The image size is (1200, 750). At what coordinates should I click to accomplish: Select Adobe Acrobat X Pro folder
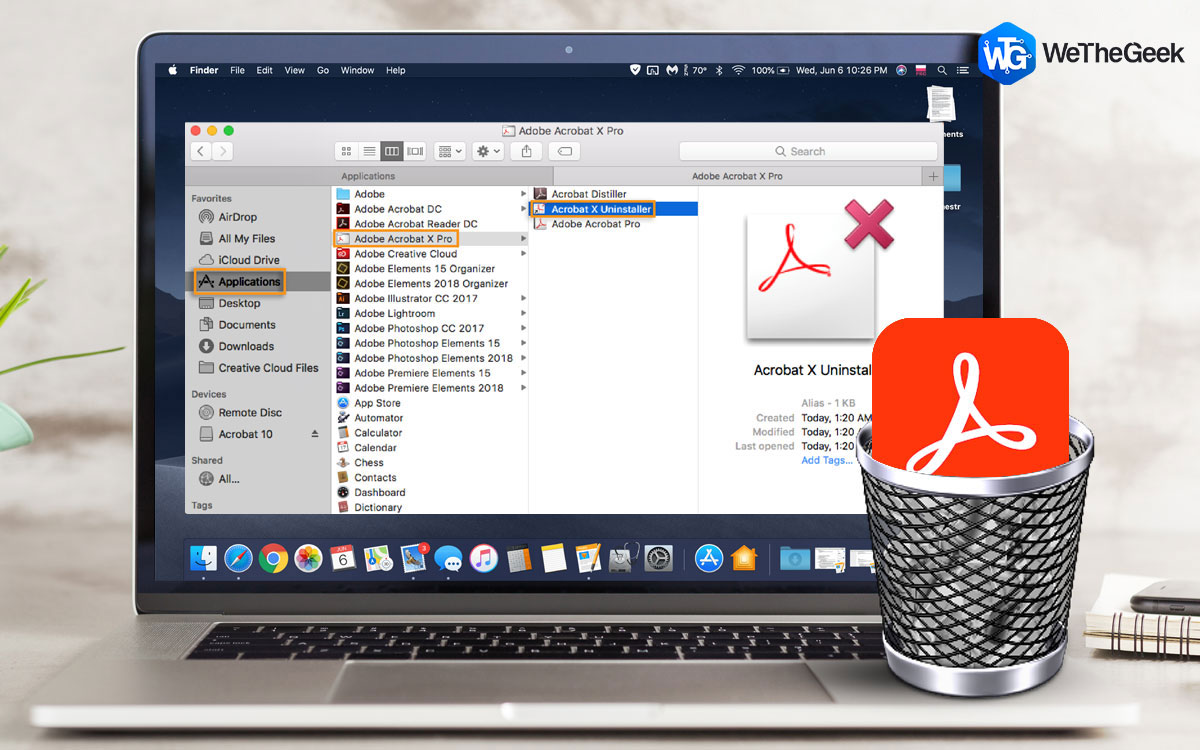(430, 239)
